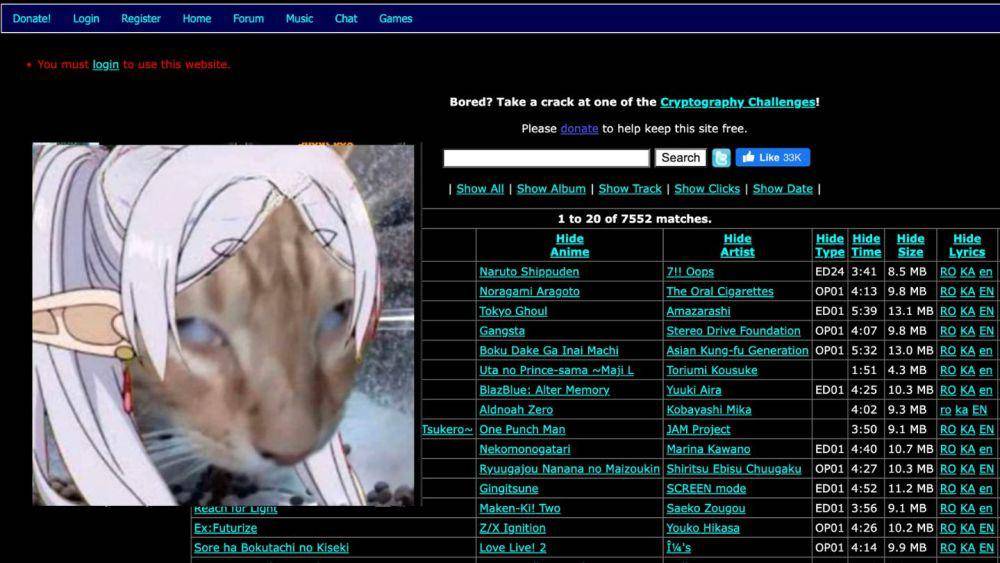Click the login link in red warning

click(x=106, y=64)
